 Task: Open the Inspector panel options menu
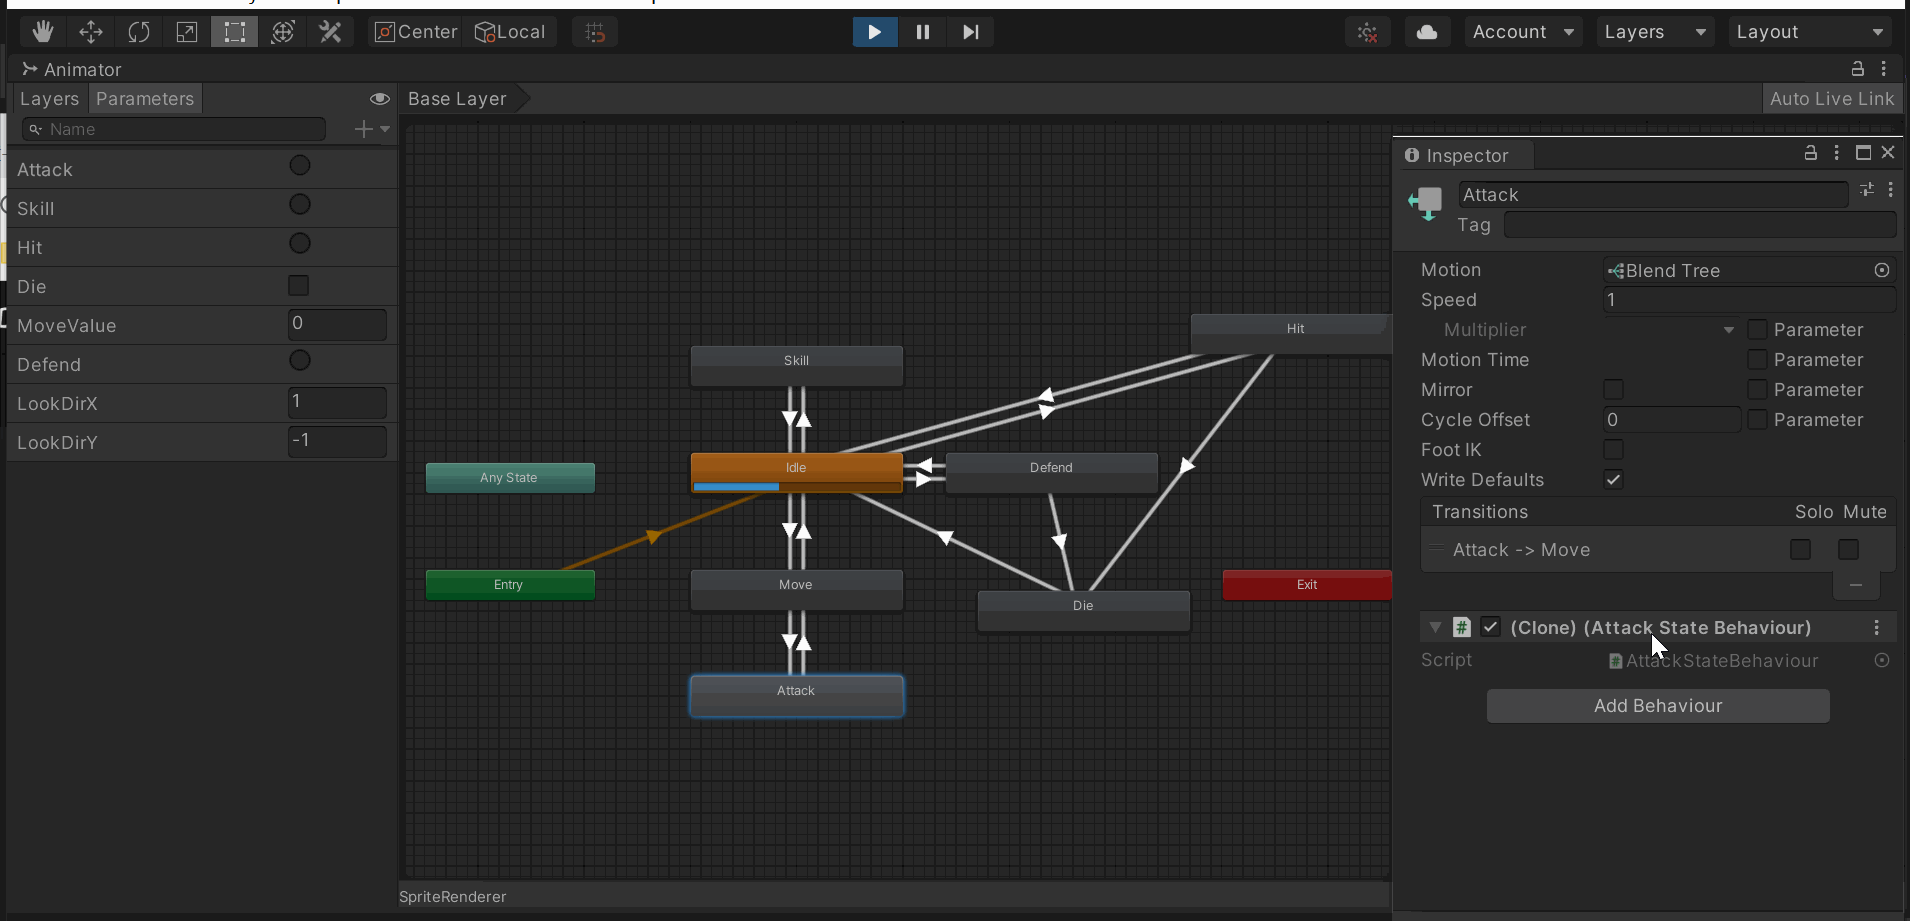(1837, 153)
